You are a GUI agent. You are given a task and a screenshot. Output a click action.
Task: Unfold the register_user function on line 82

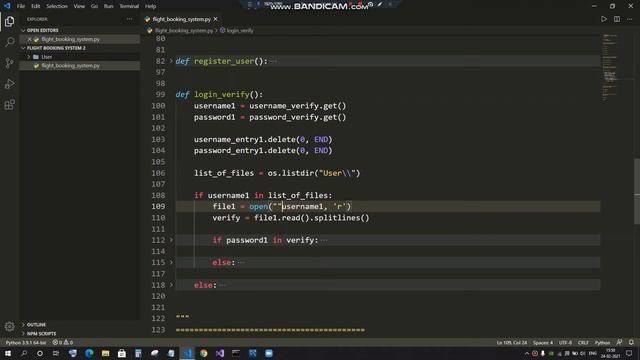click(x=171, y=61)
